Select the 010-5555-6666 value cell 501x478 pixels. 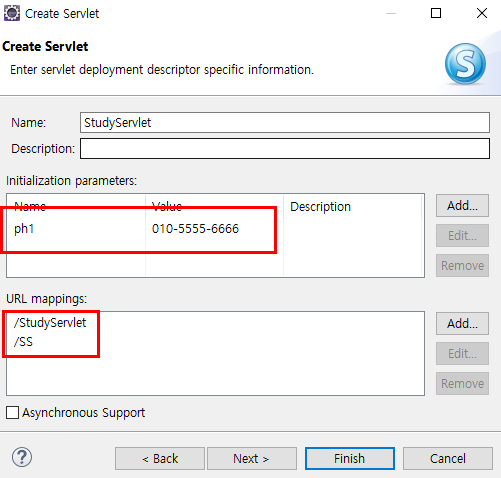point(195,229)
